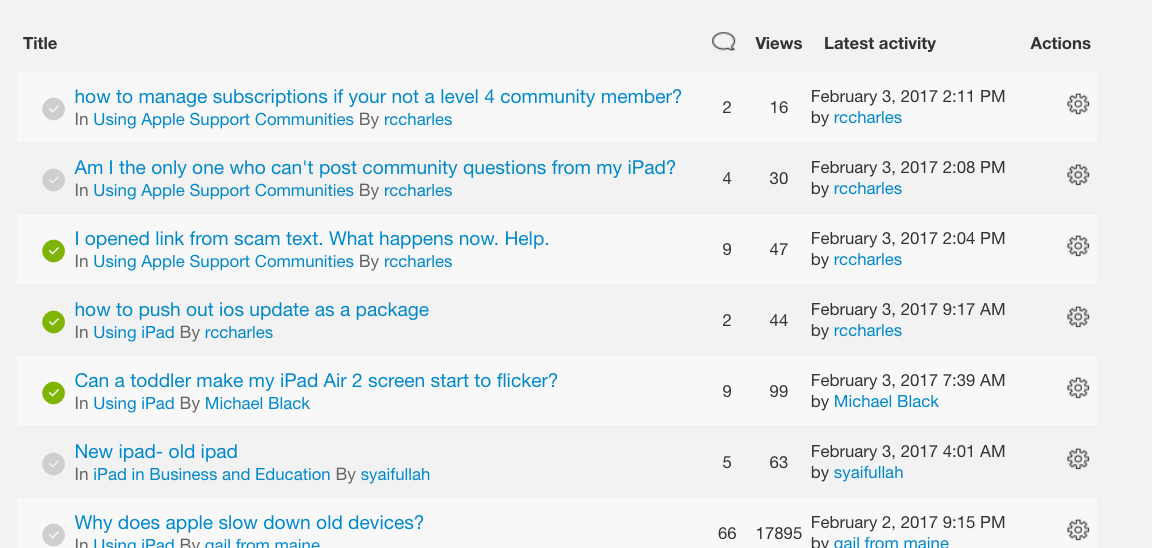This screenshot has width=1152, height=548.
Task: Sort by Latest activity column header
Action: [x=879, y=43]
